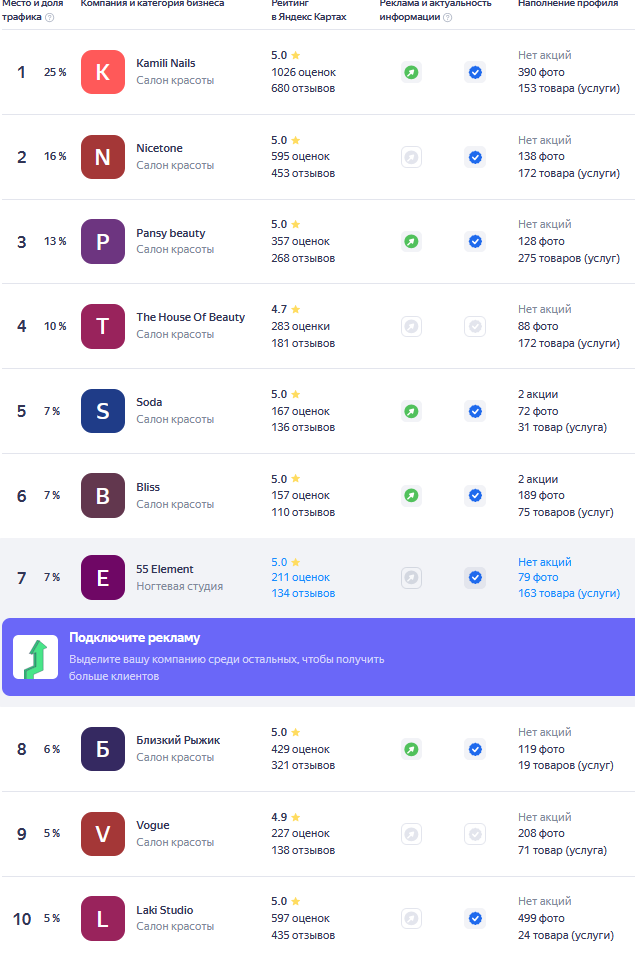Screen dimensions: 635x960
Task: Click the help icon next to traffic share header
Action: [x=50, y=17]
